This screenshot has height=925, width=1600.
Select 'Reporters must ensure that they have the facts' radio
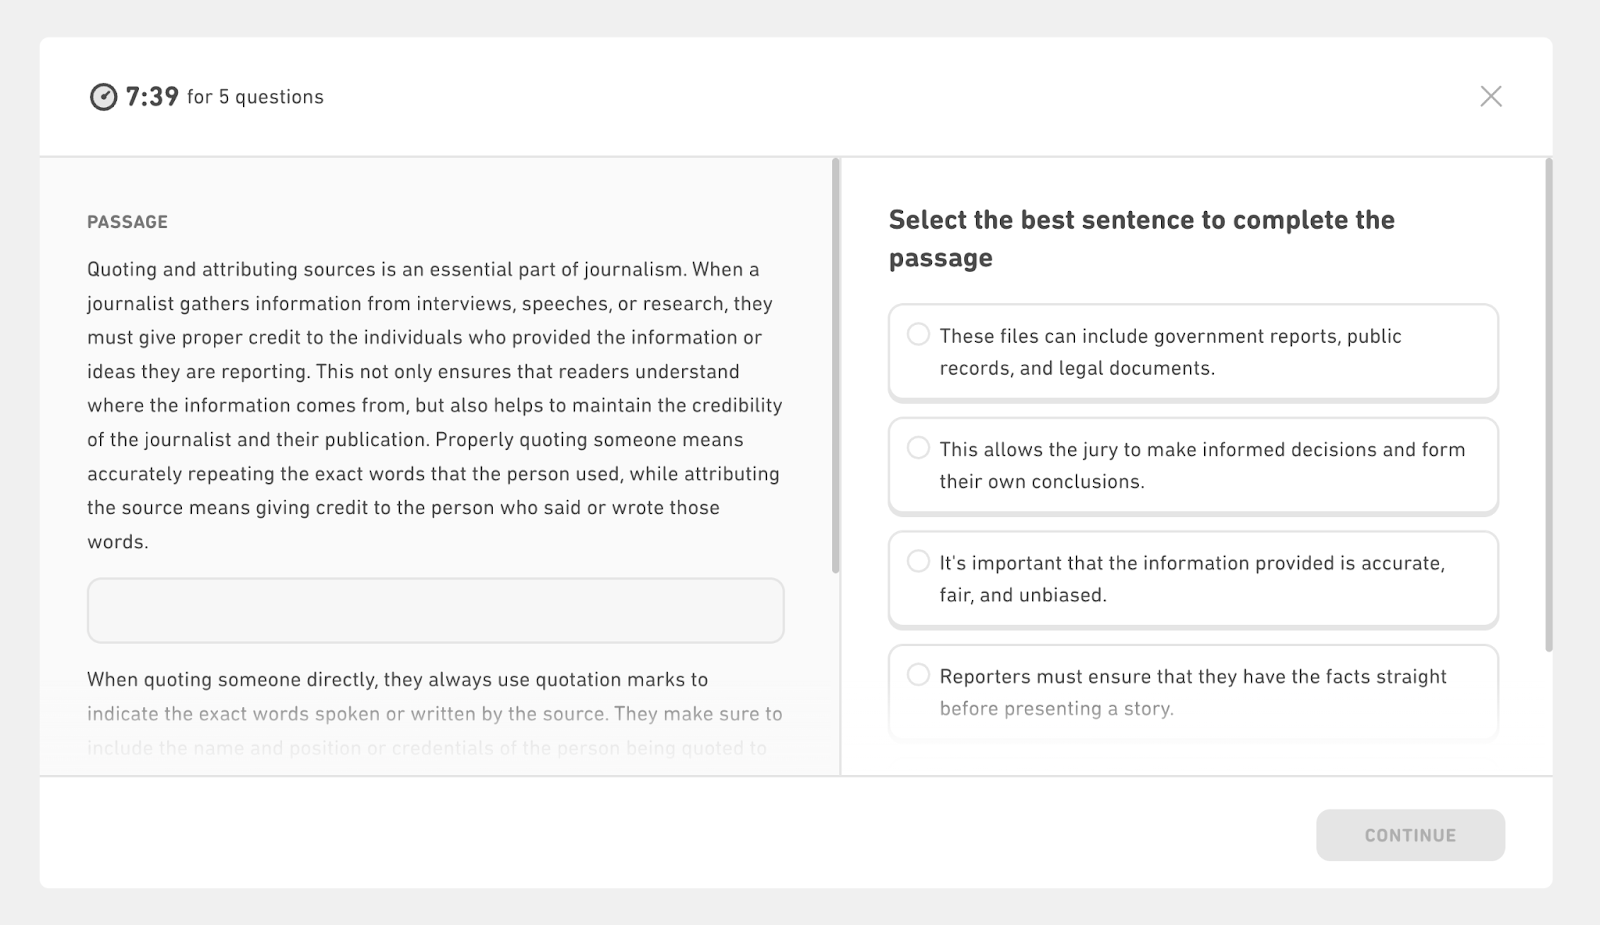pyautogui.click(x=918, y=675)
